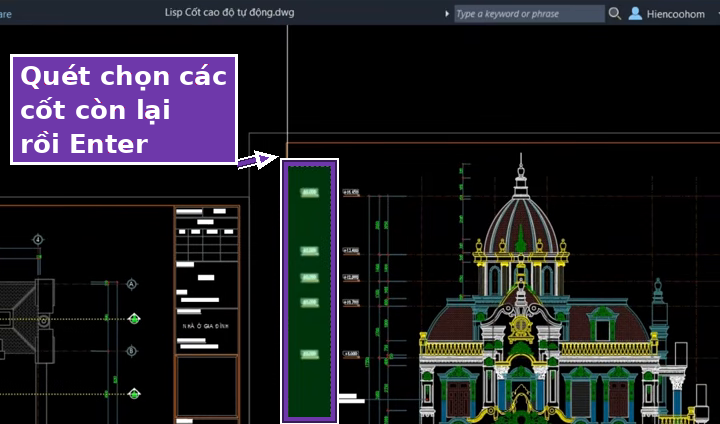
Task: Click the user account silhouette icon
Action: [x=635, y=14]
